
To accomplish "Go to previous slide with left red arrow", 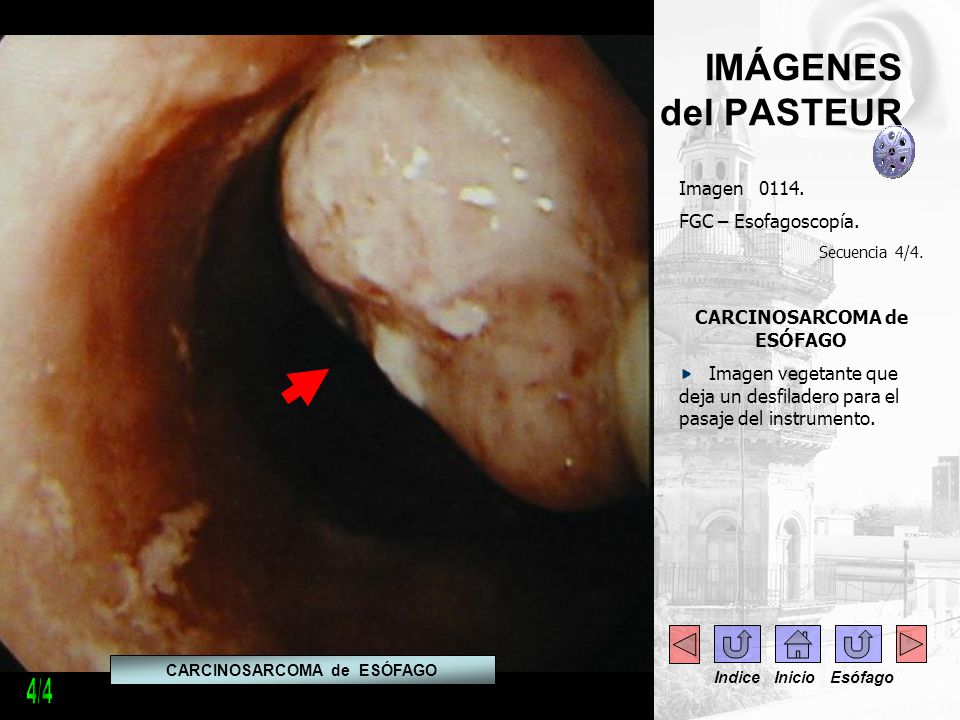I will (684, 644).
